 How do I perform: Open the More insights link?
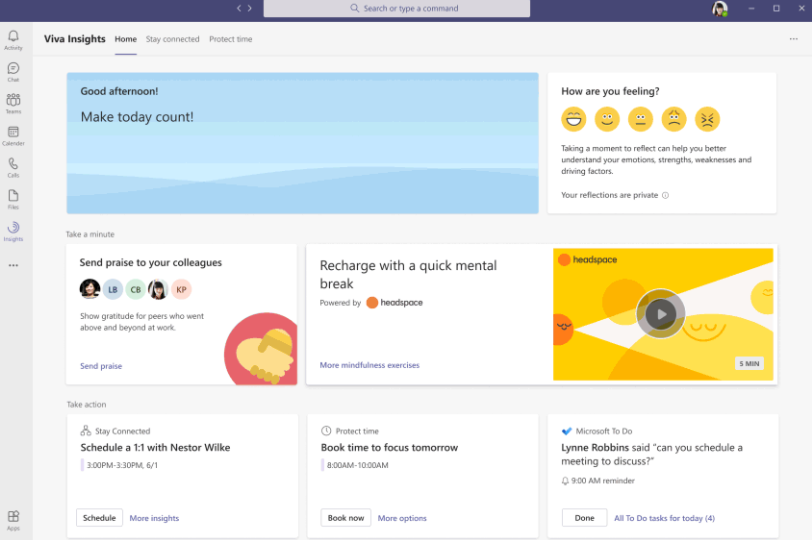click(154, 518)
